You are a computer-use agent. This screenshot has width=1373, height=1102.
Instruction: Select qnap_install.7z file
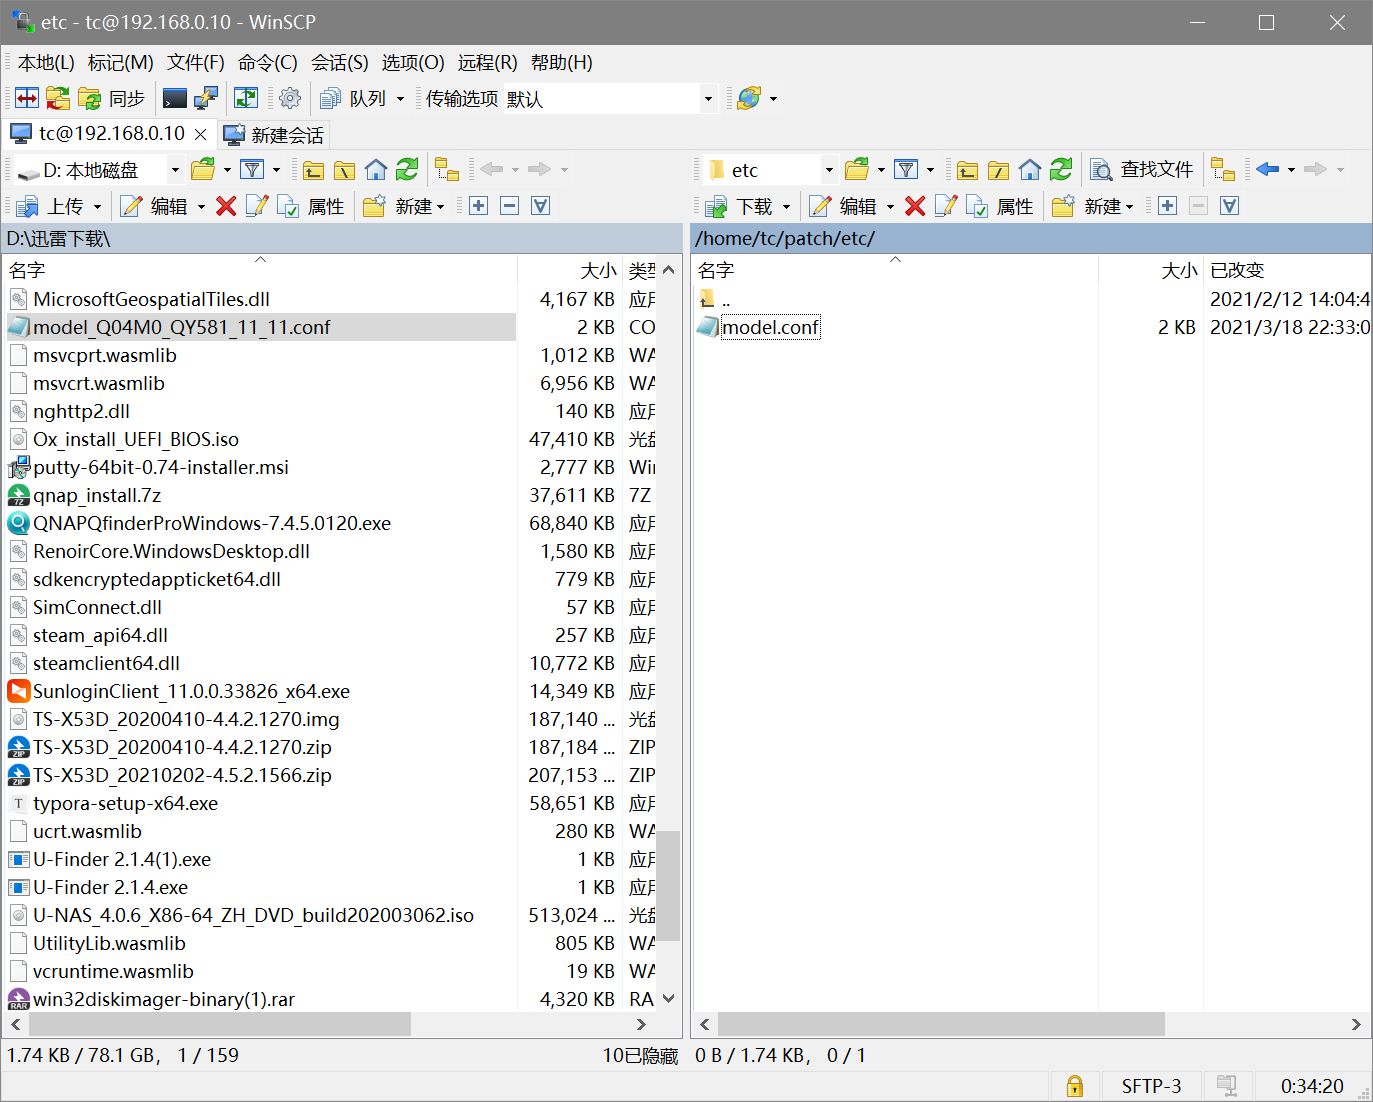point(97,495)
